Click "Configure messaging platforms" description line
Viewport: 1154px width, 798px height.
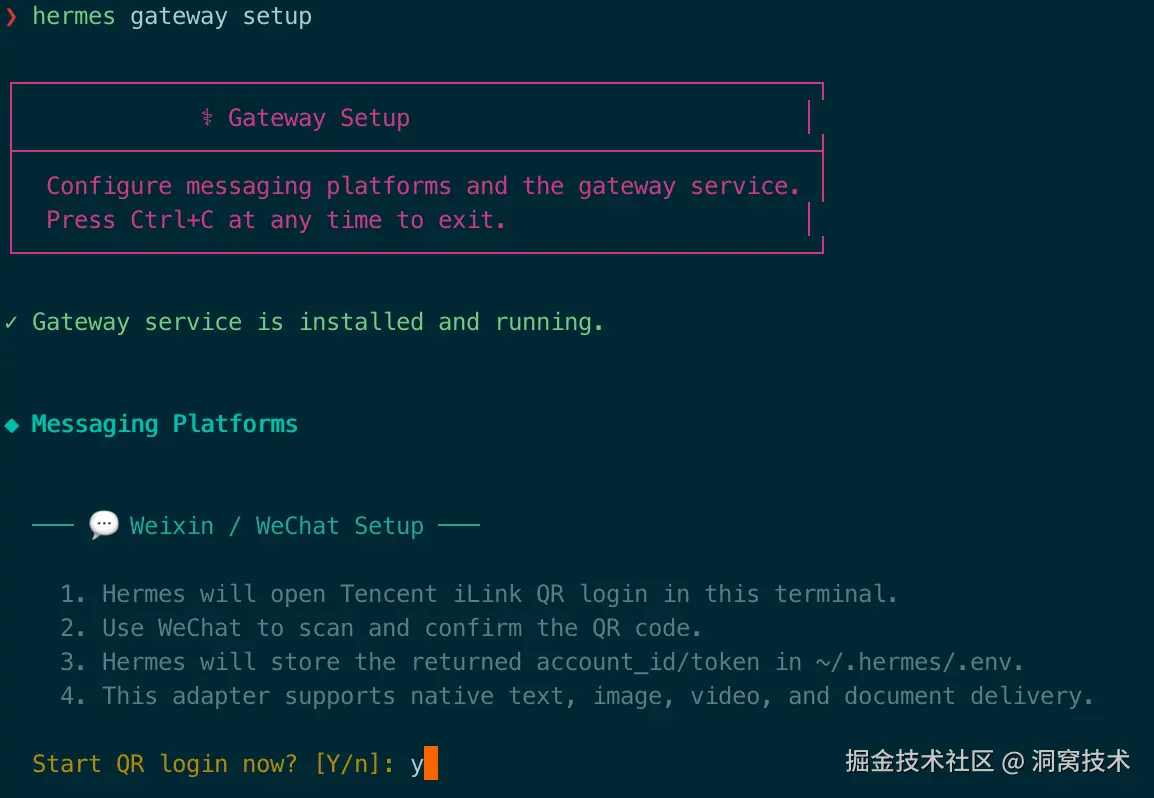click(423, 186)
